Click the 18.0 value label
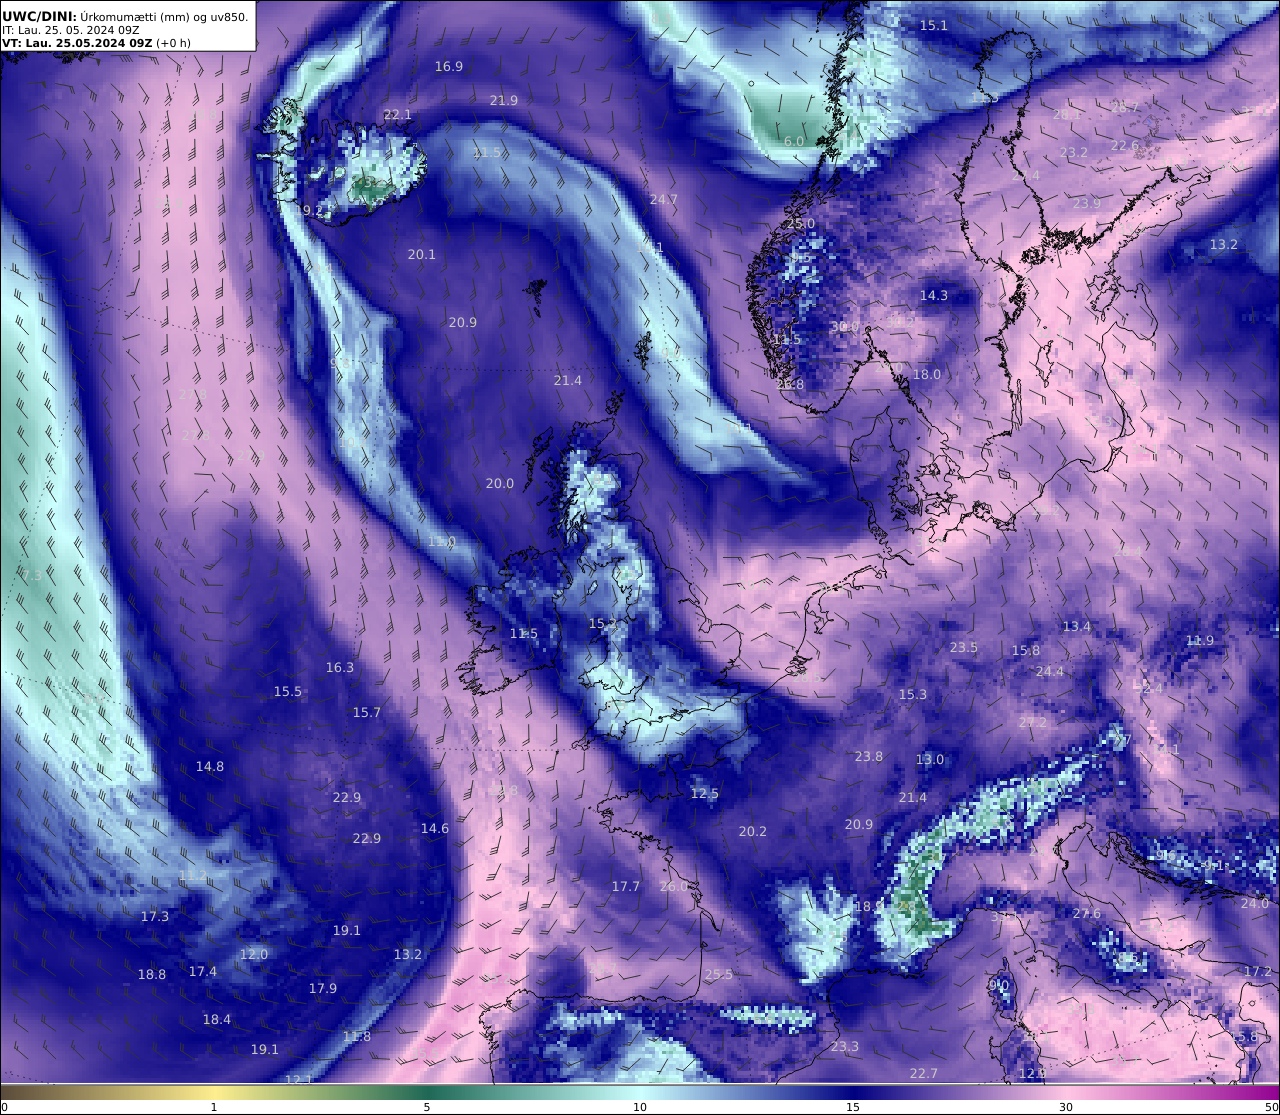 coord(927,374)
